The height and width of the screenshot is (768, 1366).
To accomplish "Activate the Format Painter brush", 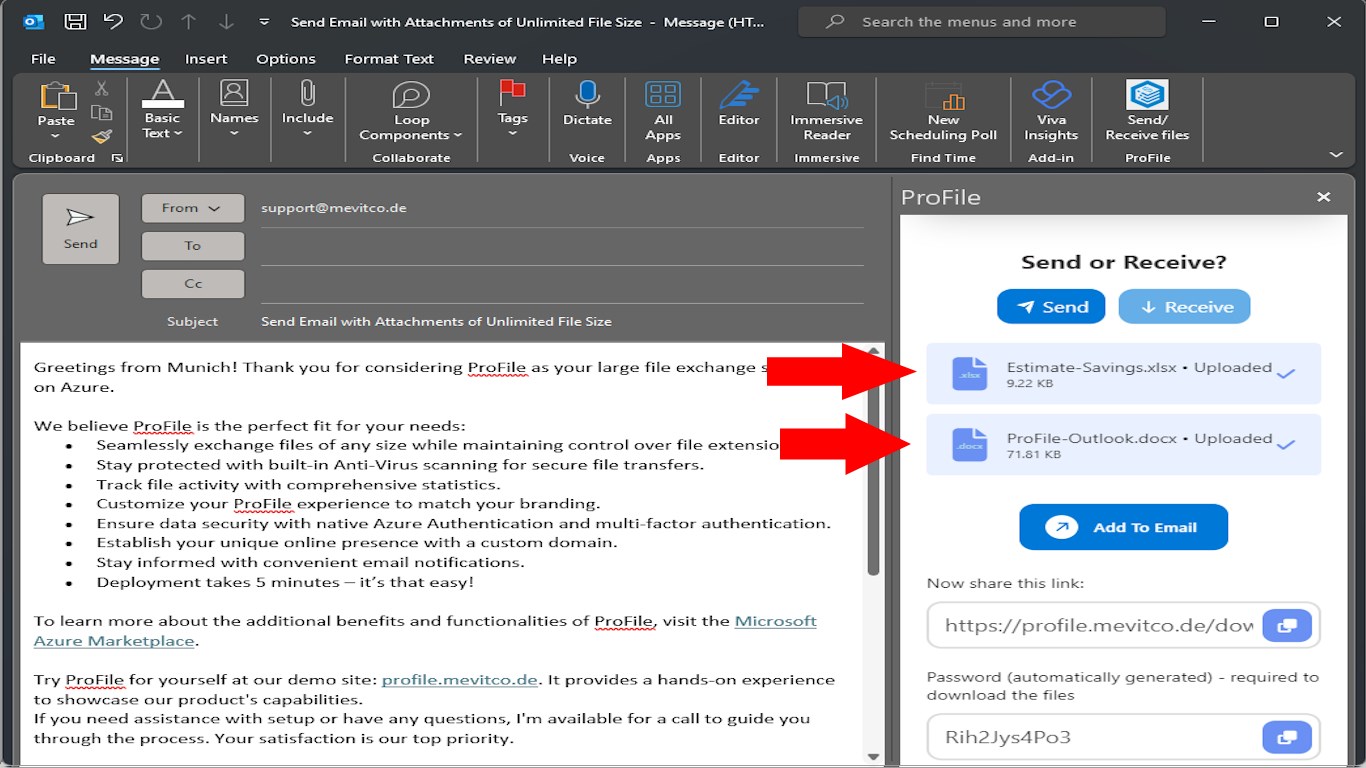I will [101, 136].
